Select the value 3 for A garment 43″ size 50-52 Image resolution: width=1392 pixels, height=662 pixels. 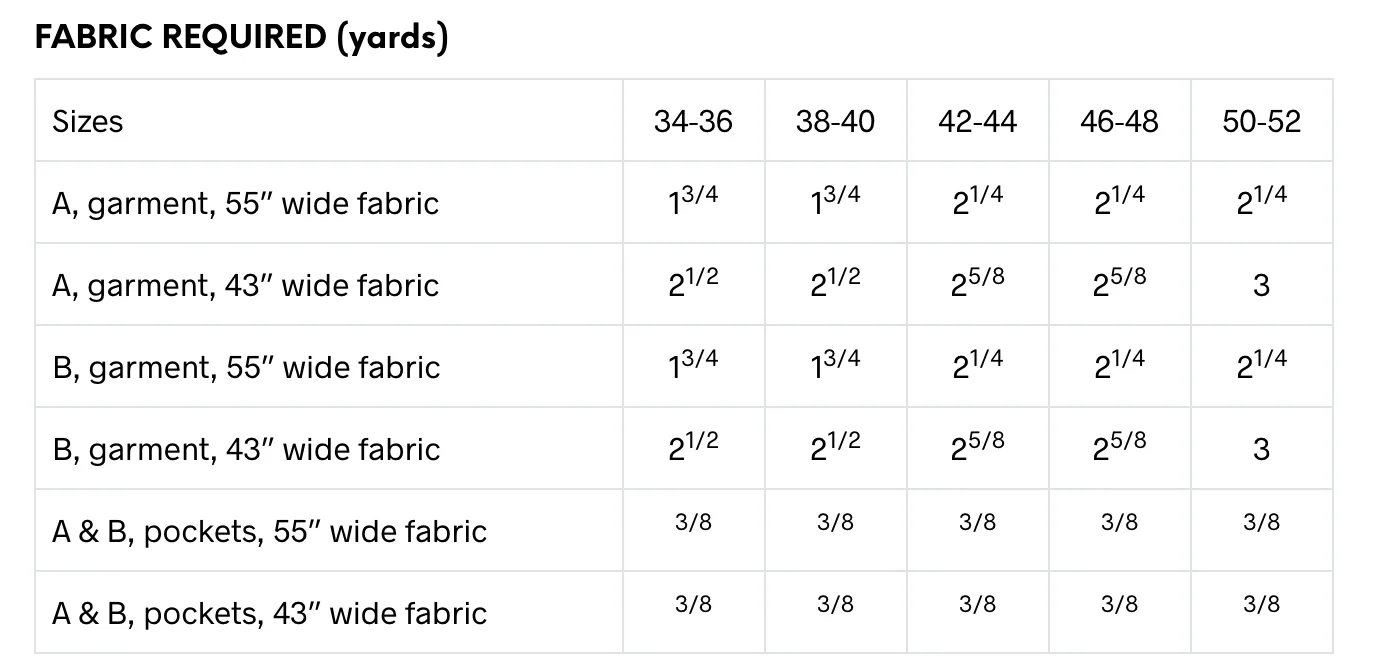1261,286
